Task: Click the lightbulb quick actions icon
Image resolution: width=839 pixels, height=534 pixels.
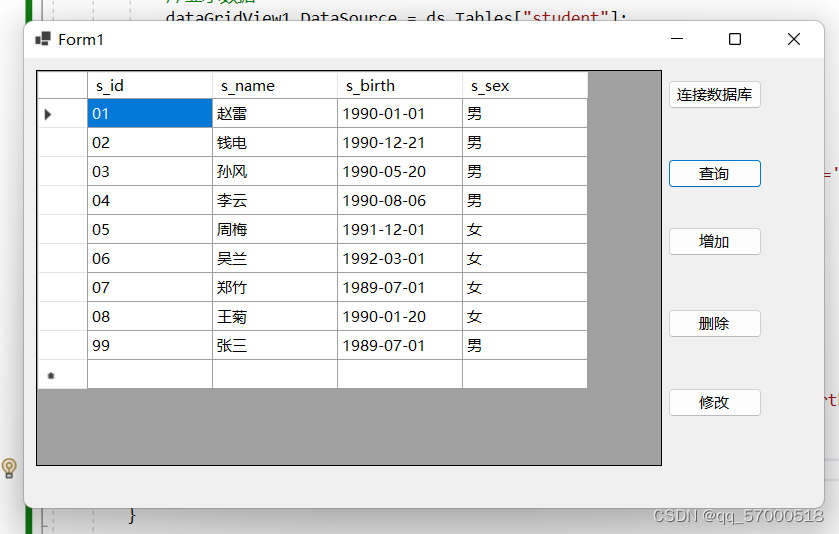Action: click(x=9, y=468)
